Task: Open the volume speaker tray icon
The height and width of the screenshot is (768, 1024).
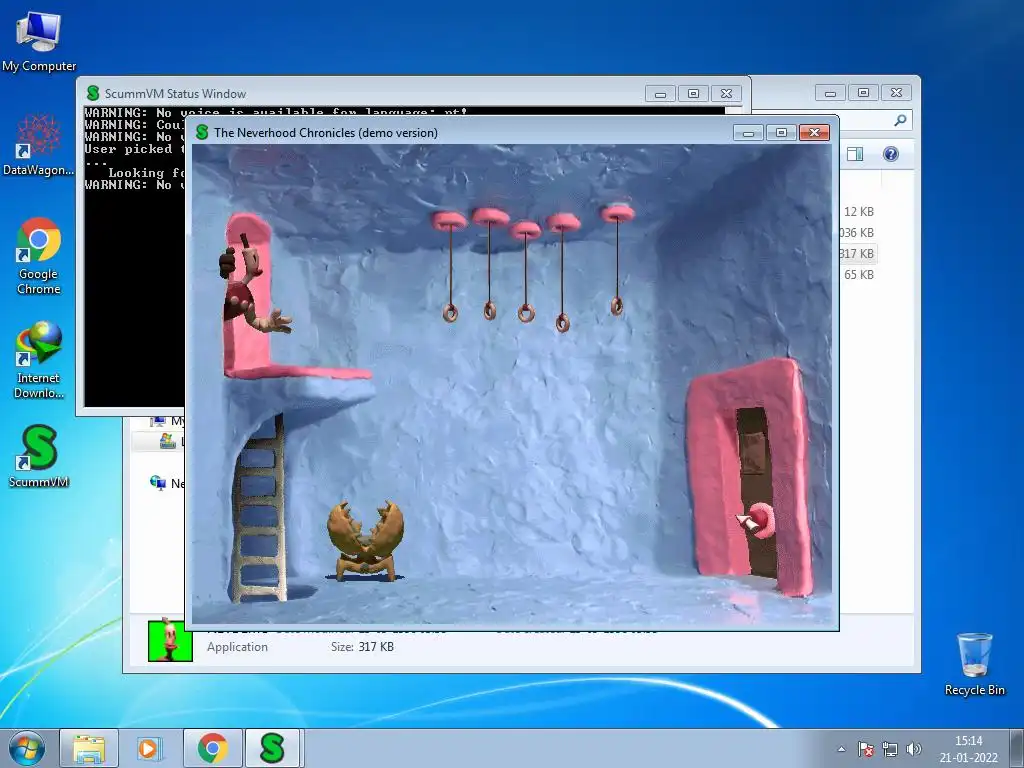Action: coord(914,749)
